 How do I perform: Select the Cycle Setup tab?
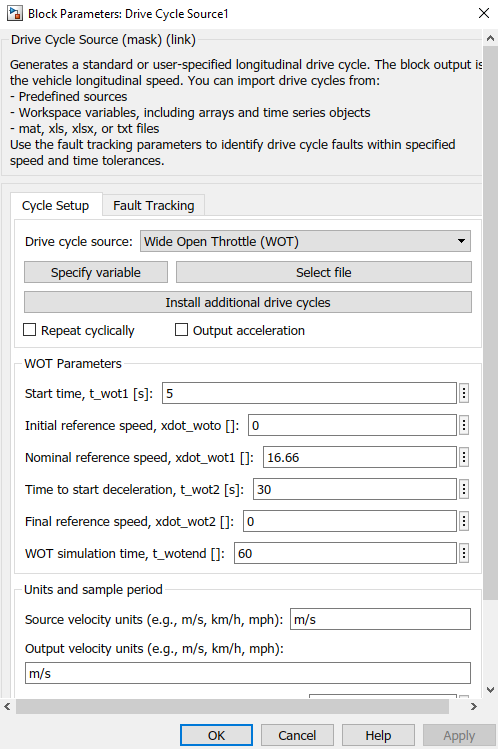pyautogui.click(x=55, y=205)
